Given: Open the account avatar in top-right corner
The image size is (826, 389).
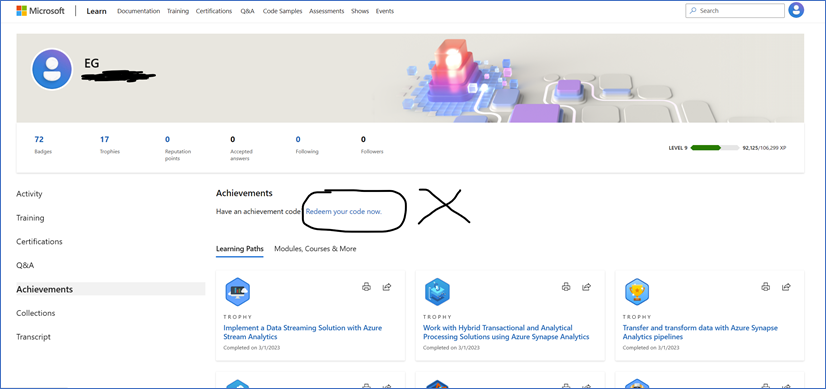Looking at the screenshot, I should coord(796,10).
